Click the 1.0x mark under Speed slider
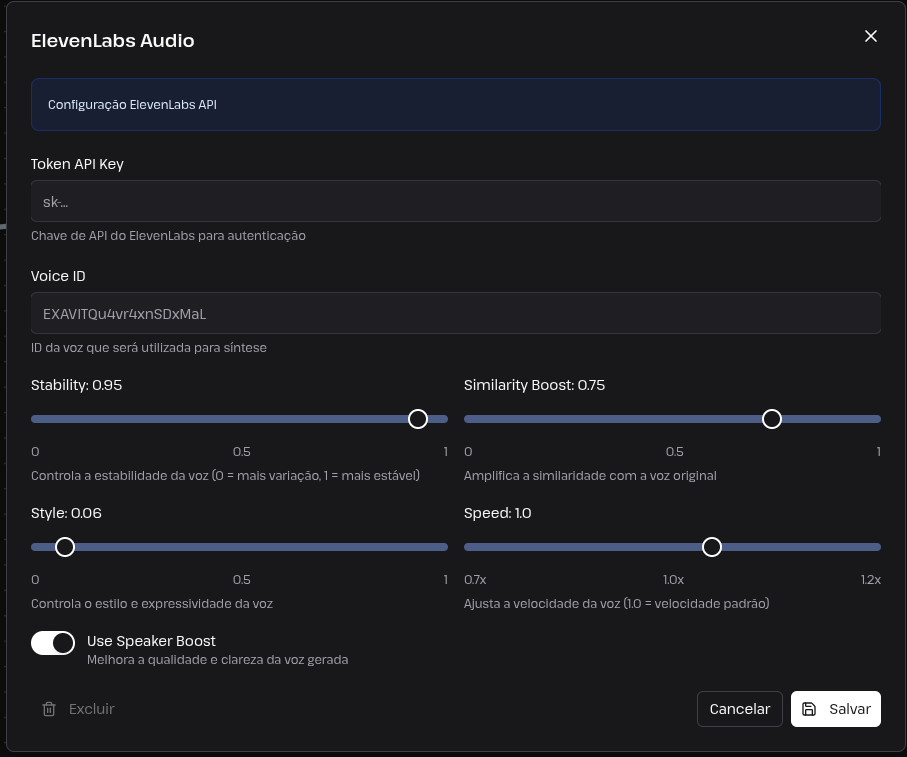The image size is (907, 757). point(673,579)
